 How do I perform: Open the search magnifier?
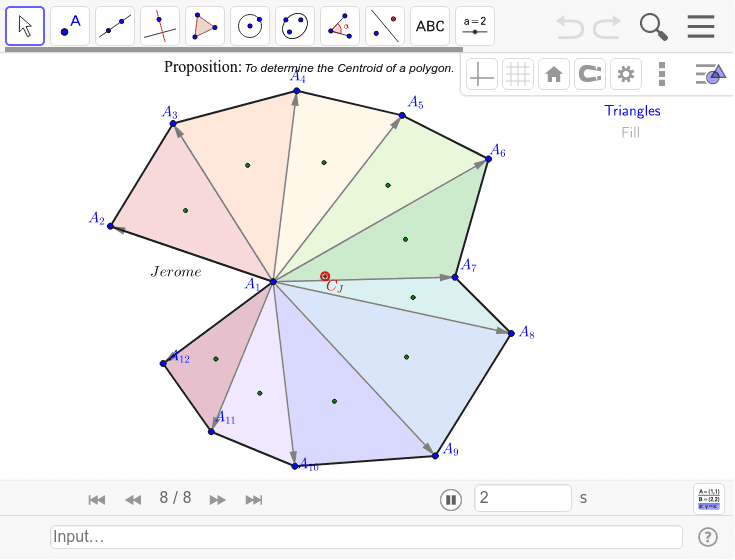(654, 27)
